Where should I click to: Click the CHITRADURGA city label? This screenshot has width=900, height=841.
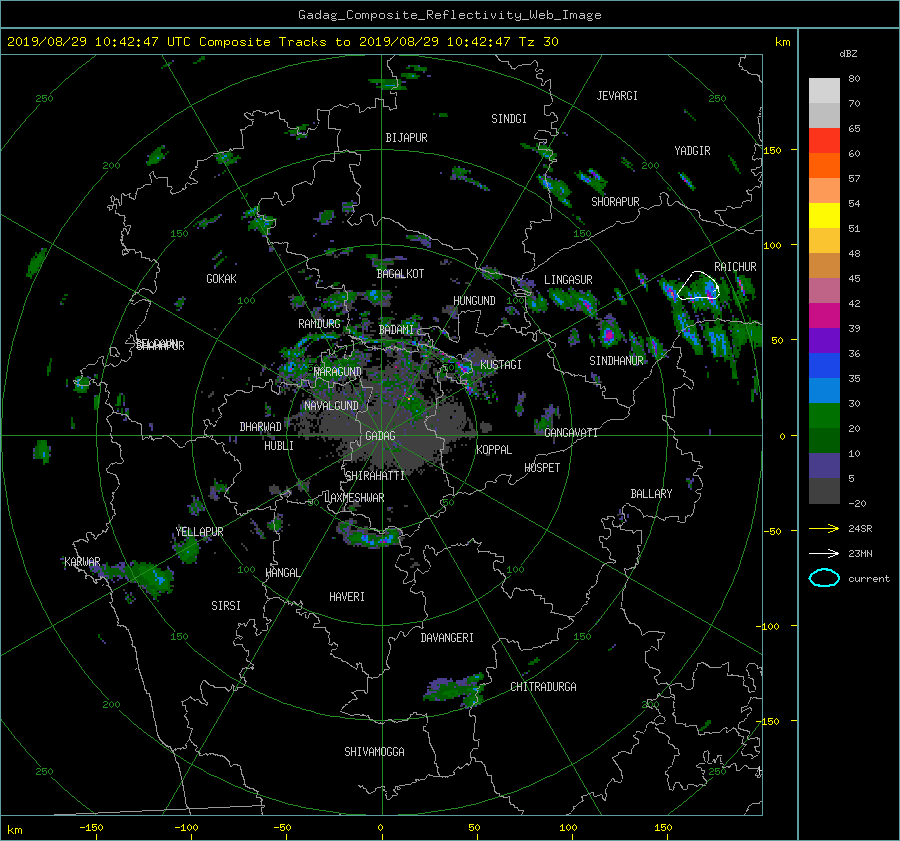(x=543, y=687)
